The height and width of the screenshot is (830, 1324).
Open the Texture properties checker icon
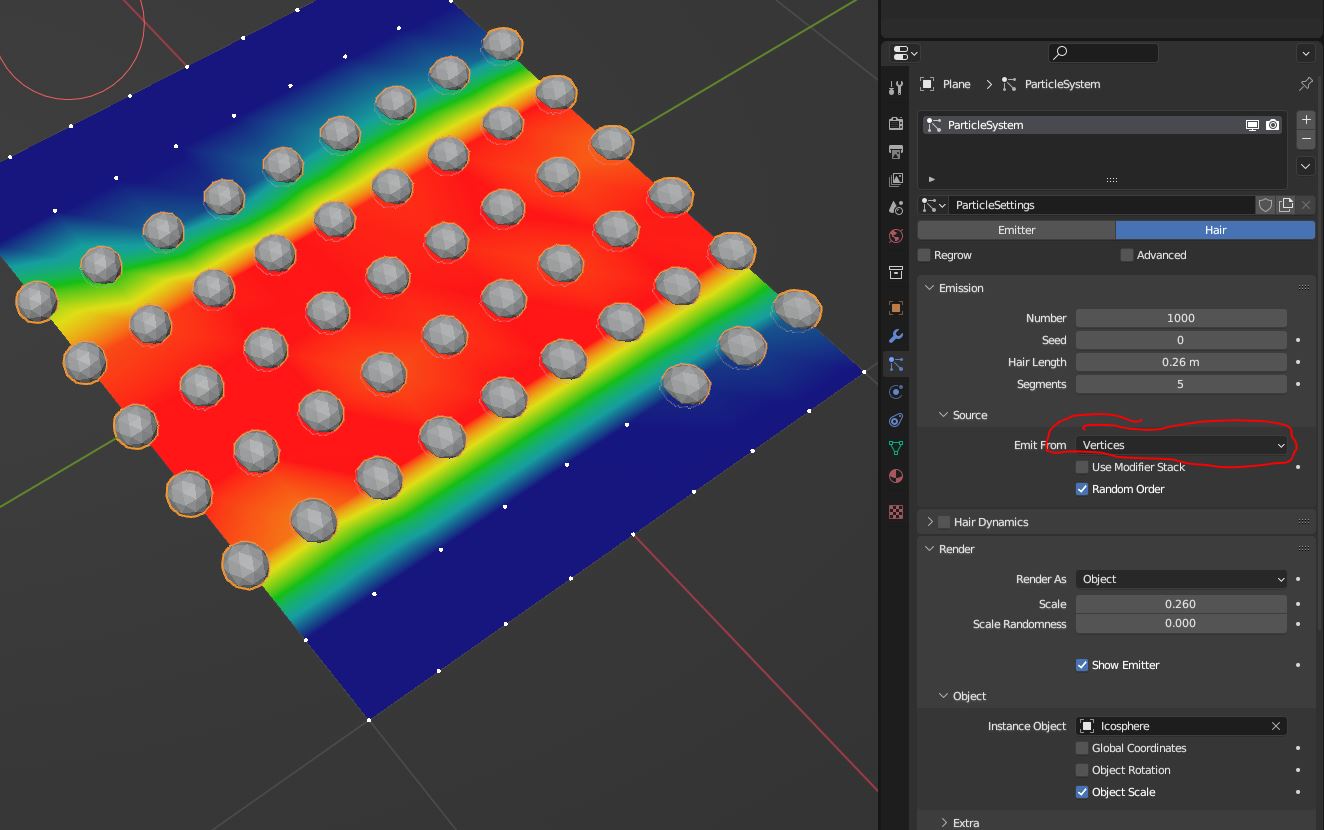896,512
